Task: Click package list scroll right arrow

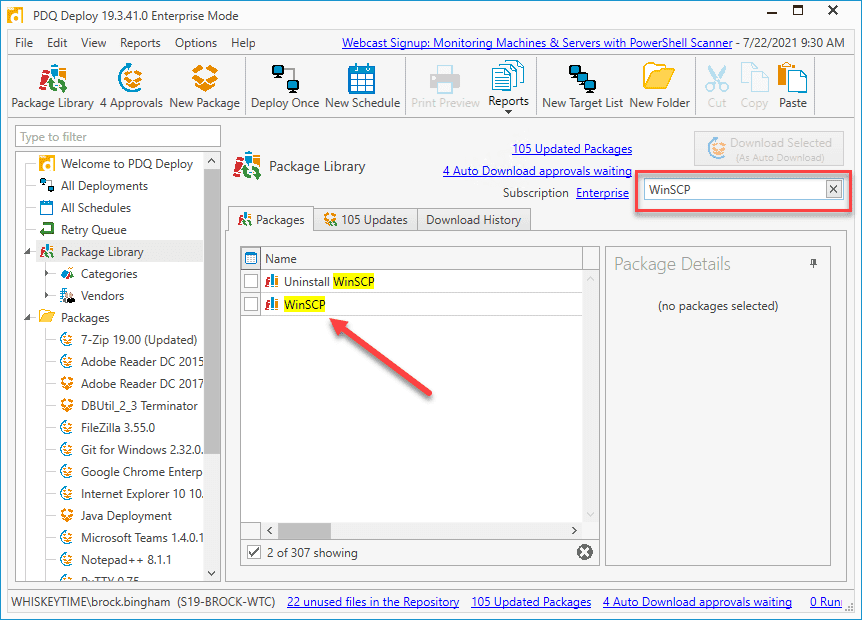Action: point(574,530)
